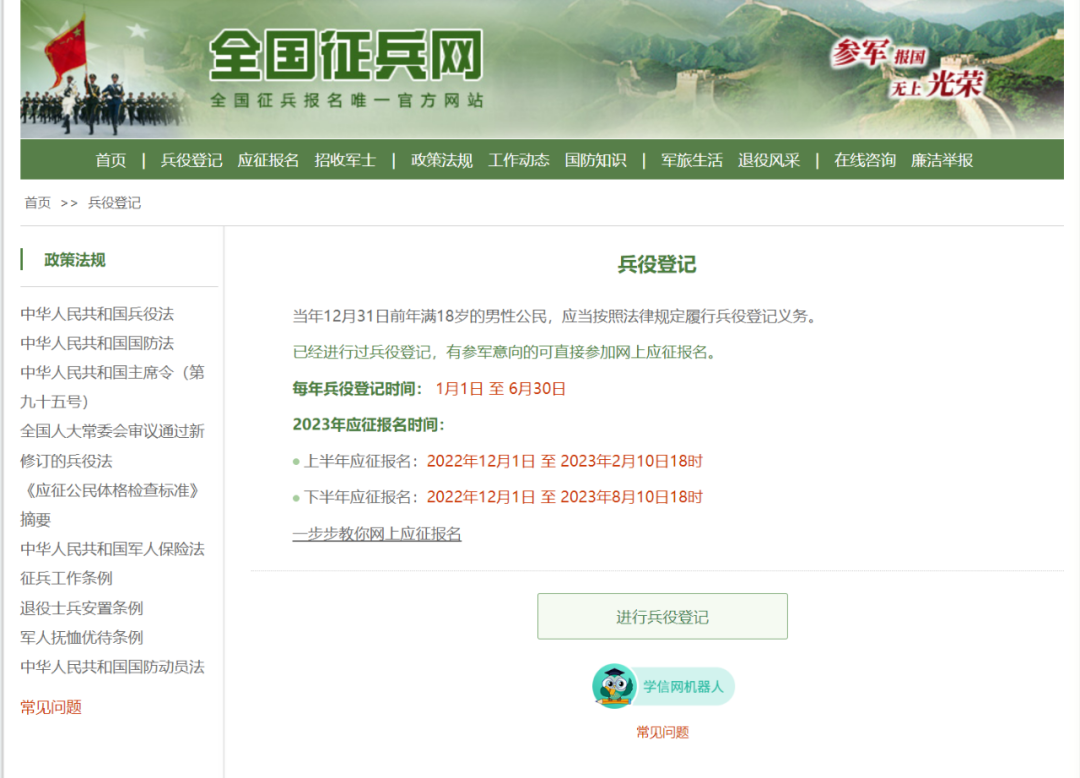This screenshot has width=1080, height=778.
Task: Open 征兵工作条例 in sidebar list
Action: pos(66,578)
